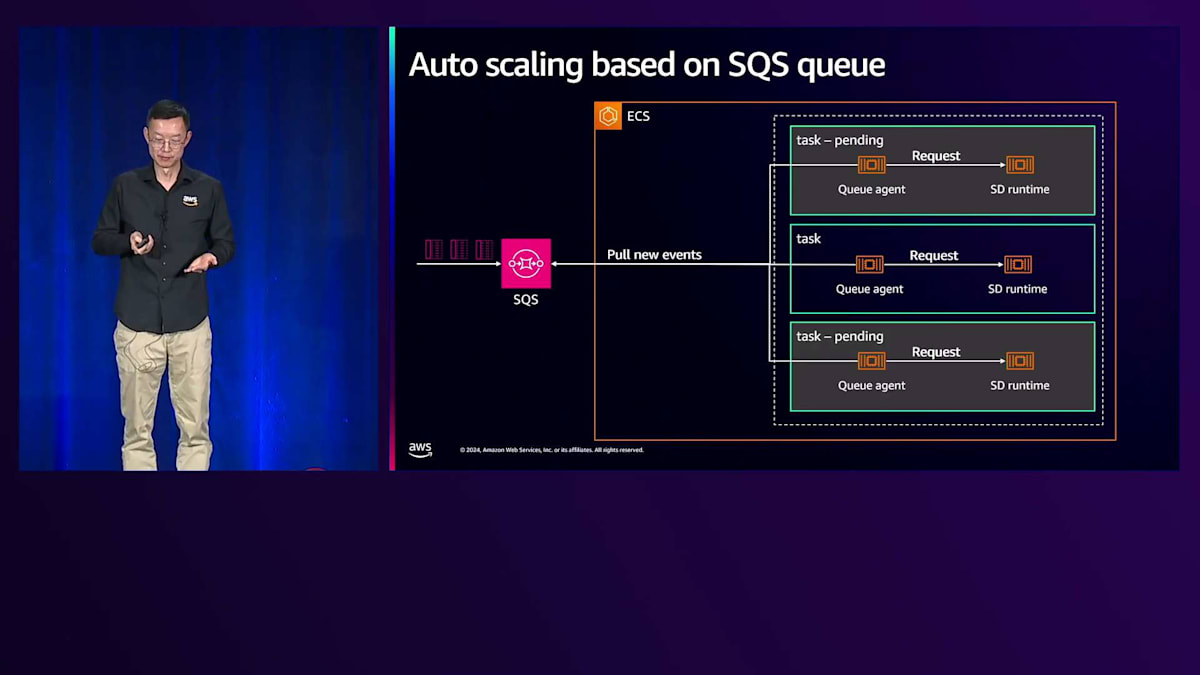Click the copyright notice in slide footer
Screen dimensions: 1200x675
pyautogui.click(x=552, y=450)
